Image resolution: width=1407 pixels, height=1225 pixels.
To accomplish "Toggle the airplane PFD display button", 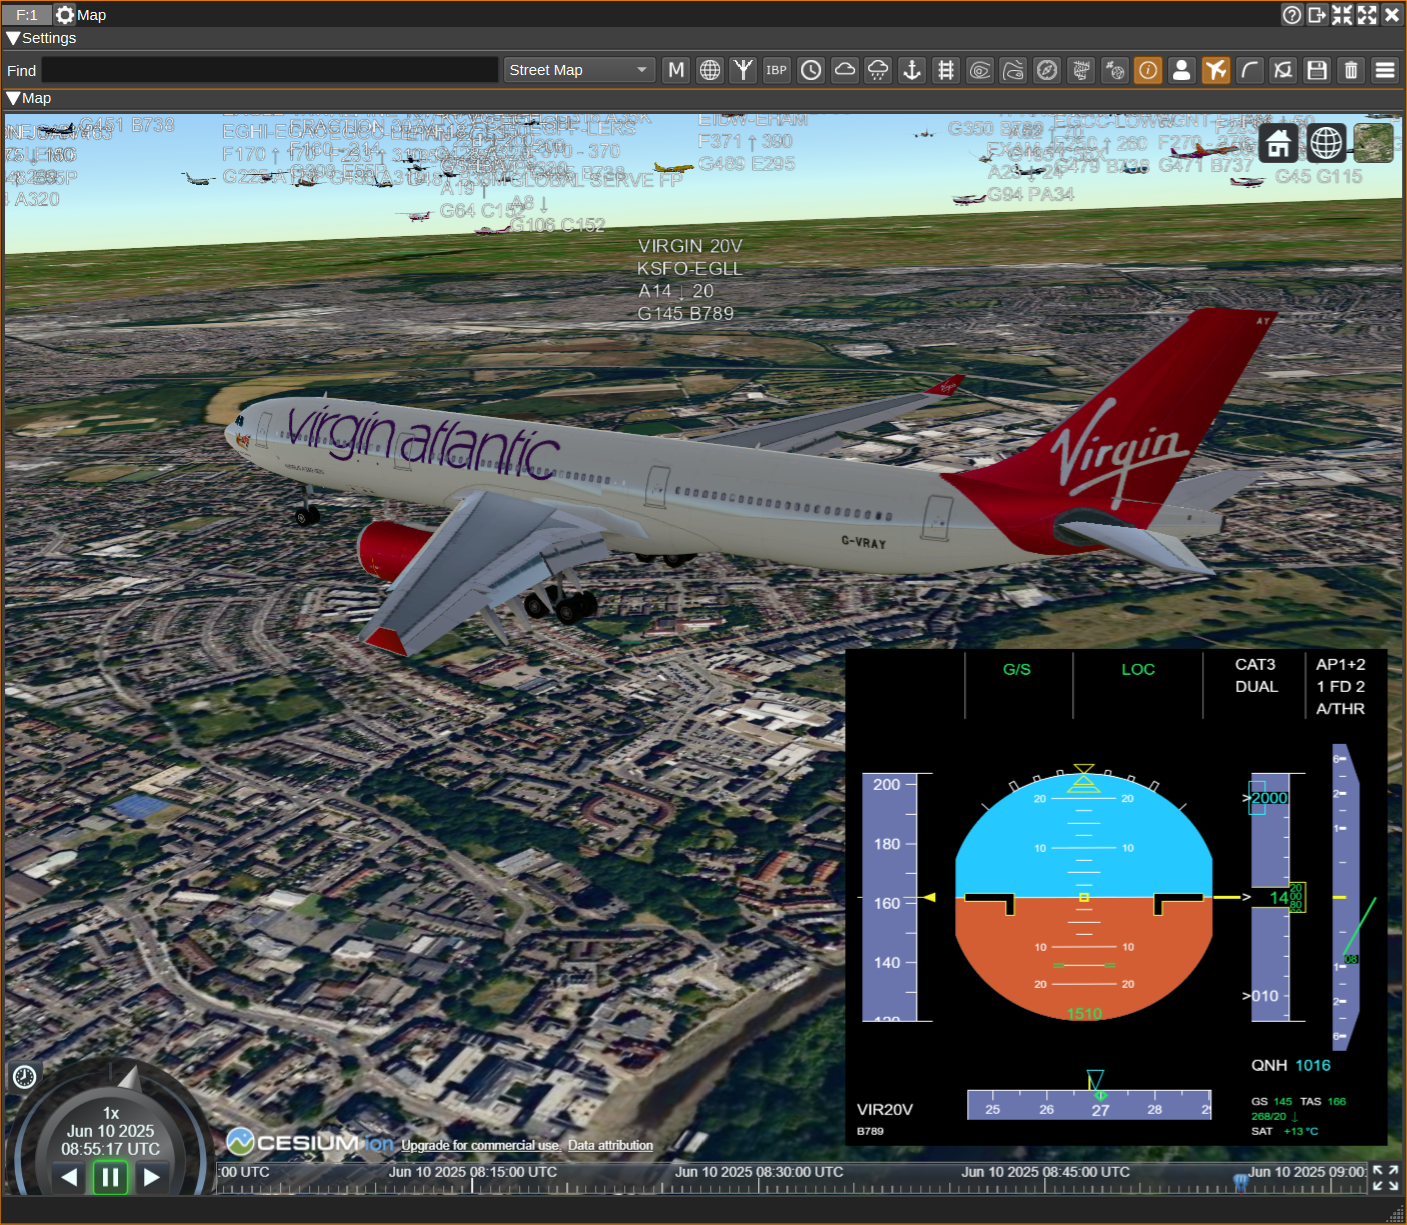I will point(1216,70).
